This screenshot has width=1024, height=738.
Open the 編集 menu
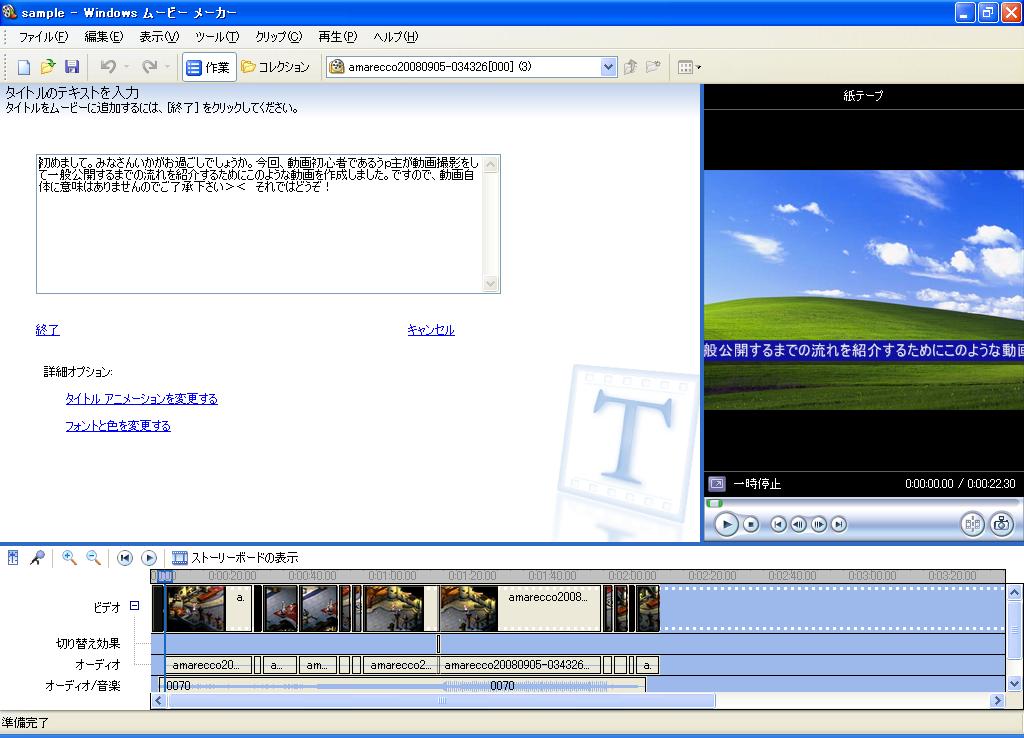[x=104, y=37]
